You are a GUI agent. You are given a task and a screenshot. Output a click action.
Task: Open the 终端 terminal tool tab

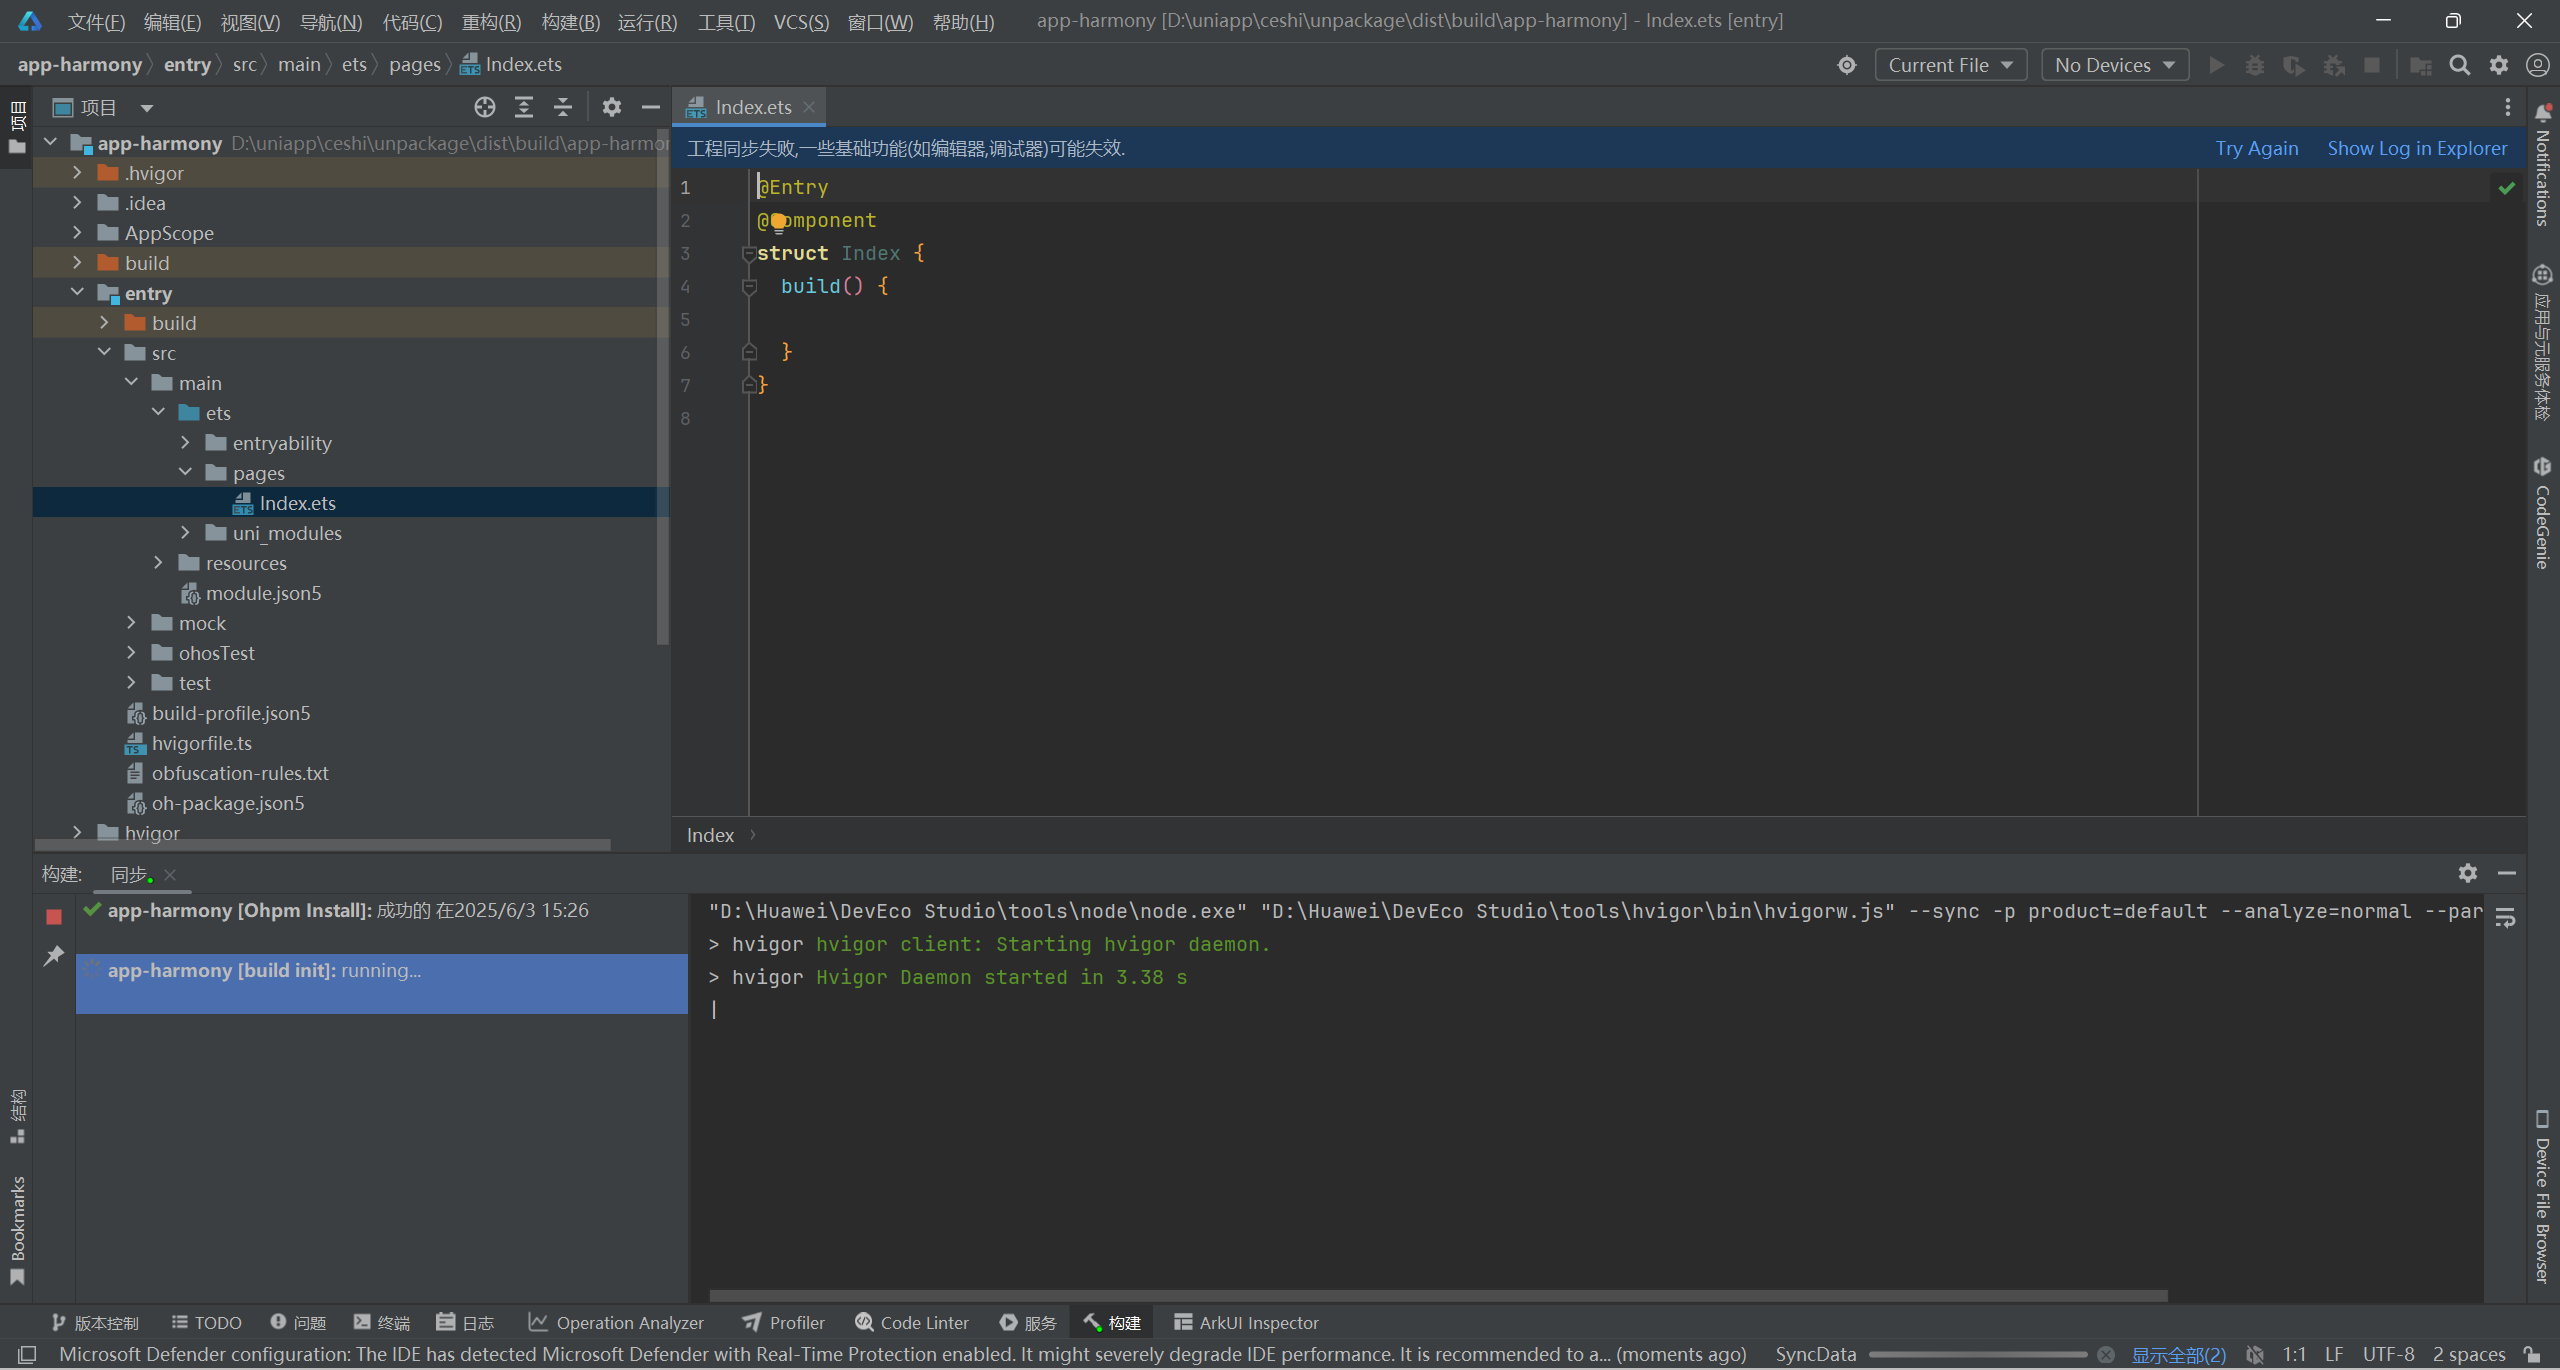pyautogui.click(x=382, y=1322)
